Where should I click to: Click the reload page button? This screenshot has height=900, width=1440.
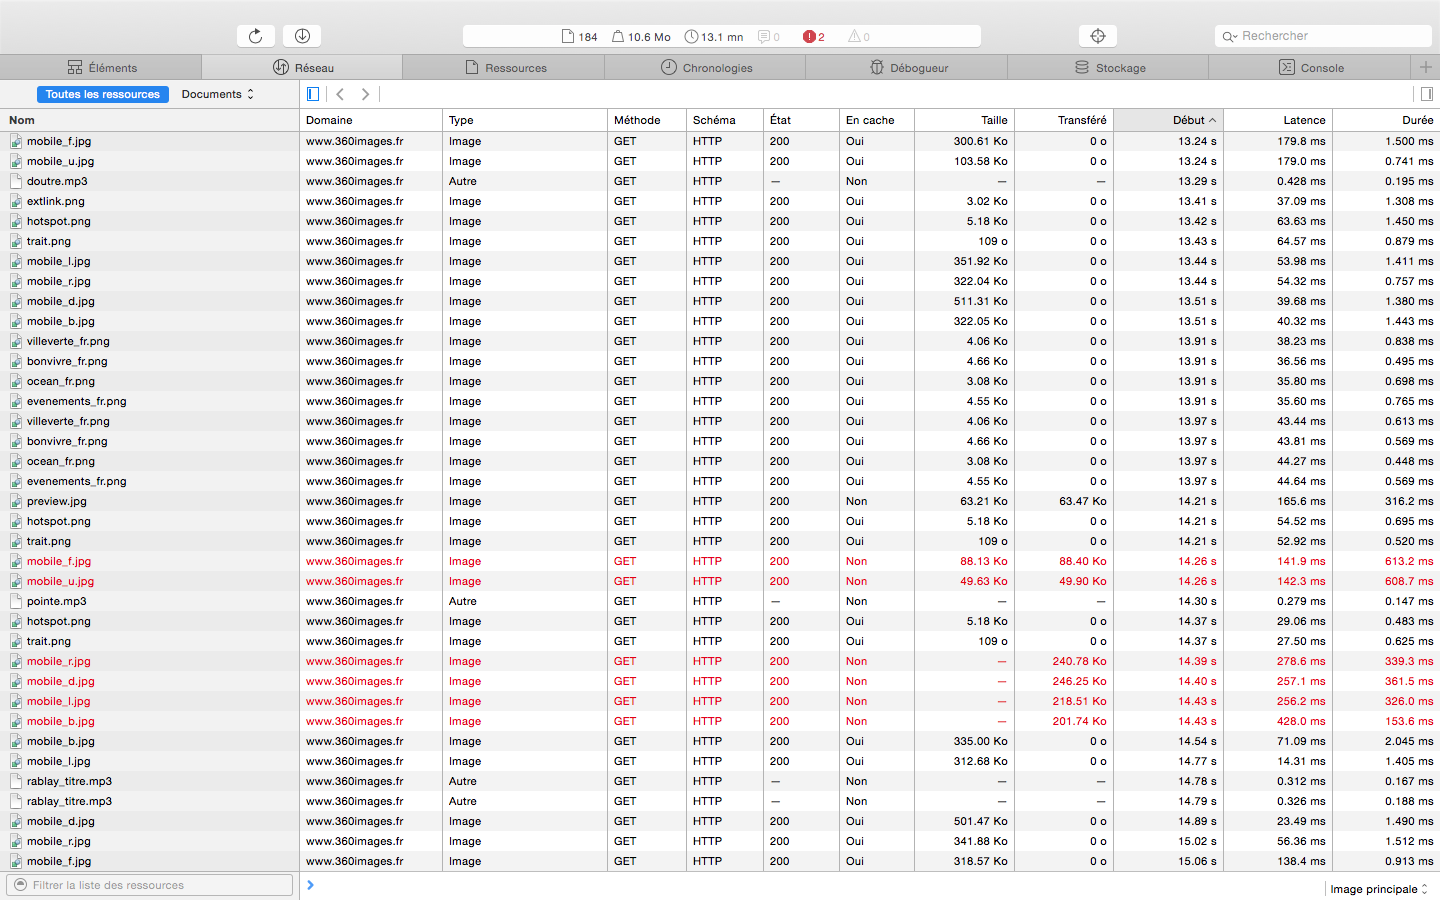256,36
